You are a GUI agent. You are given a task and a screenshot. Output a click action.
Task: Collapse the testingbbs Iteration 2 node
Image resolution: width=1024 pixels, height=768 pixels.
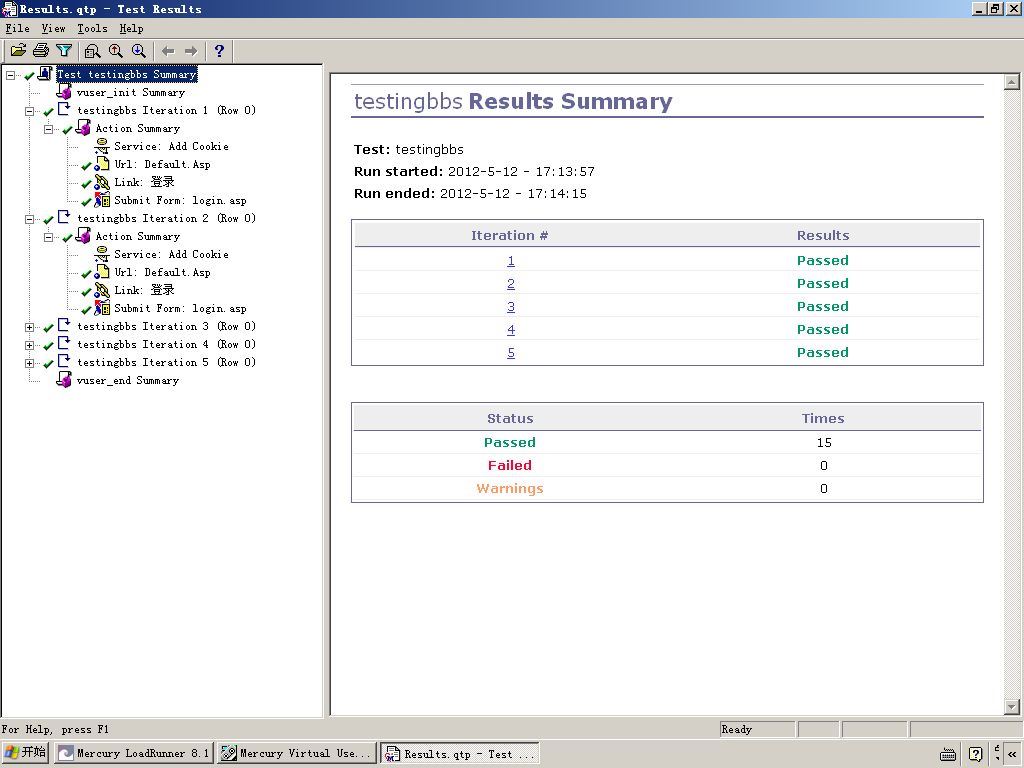coord(29,219)
